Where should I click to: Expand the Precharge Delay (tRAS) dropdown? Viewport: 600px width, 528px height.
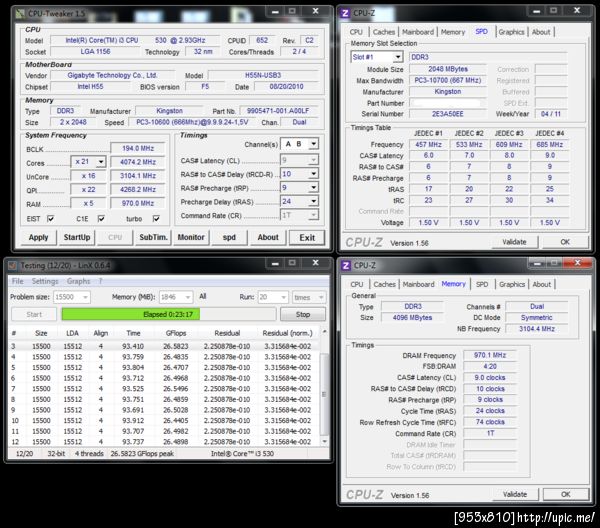point(312,201)
